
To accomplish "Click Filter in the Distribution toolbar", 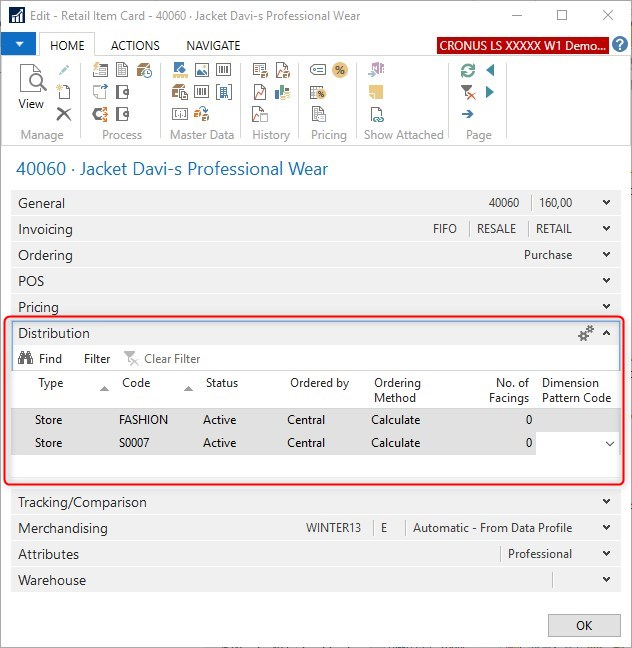I will tap(97, 359).
